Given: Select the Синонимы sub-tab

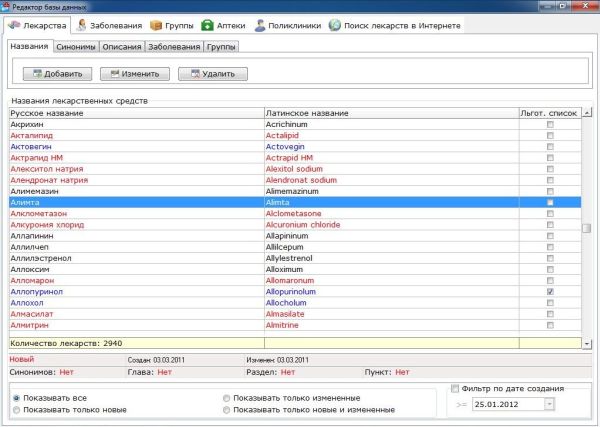Looking at the screenshot, I should [76, 47].
